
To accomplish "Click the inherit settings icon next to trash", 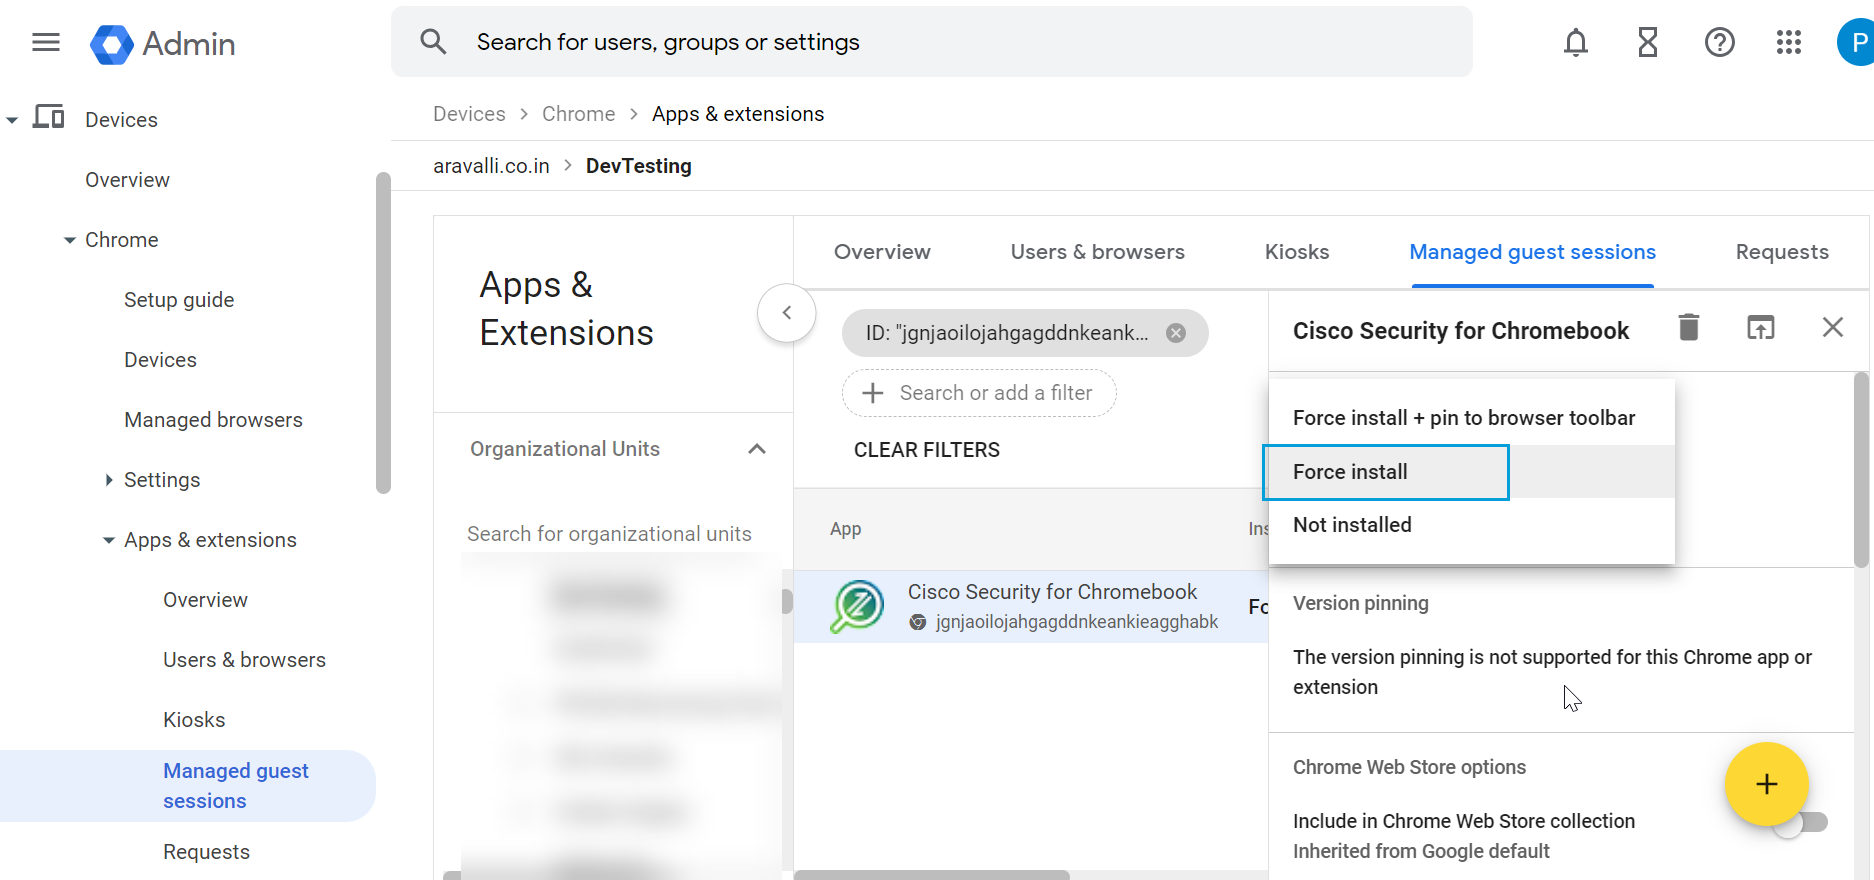I will 1761,327.
